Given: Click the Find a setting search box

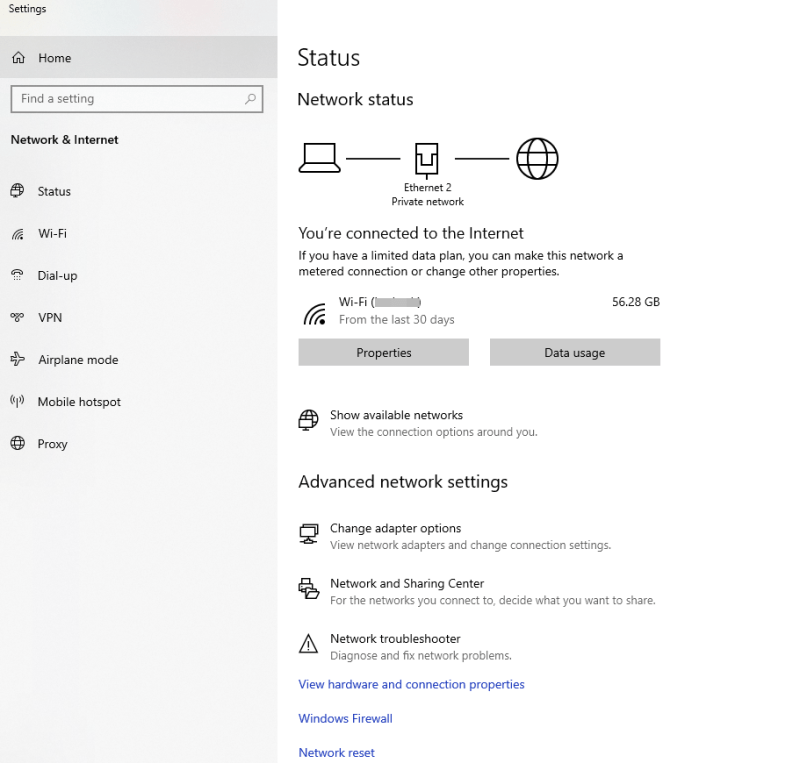Looking at the screenshot, I should tap(137, 99).
